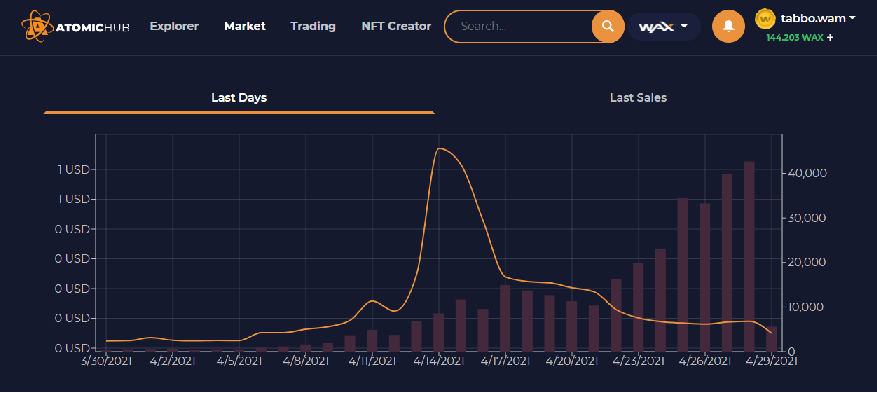The image size is (877, 393).
Task: Click the 4/20/2021 date axis label
Action: point(572,361)
